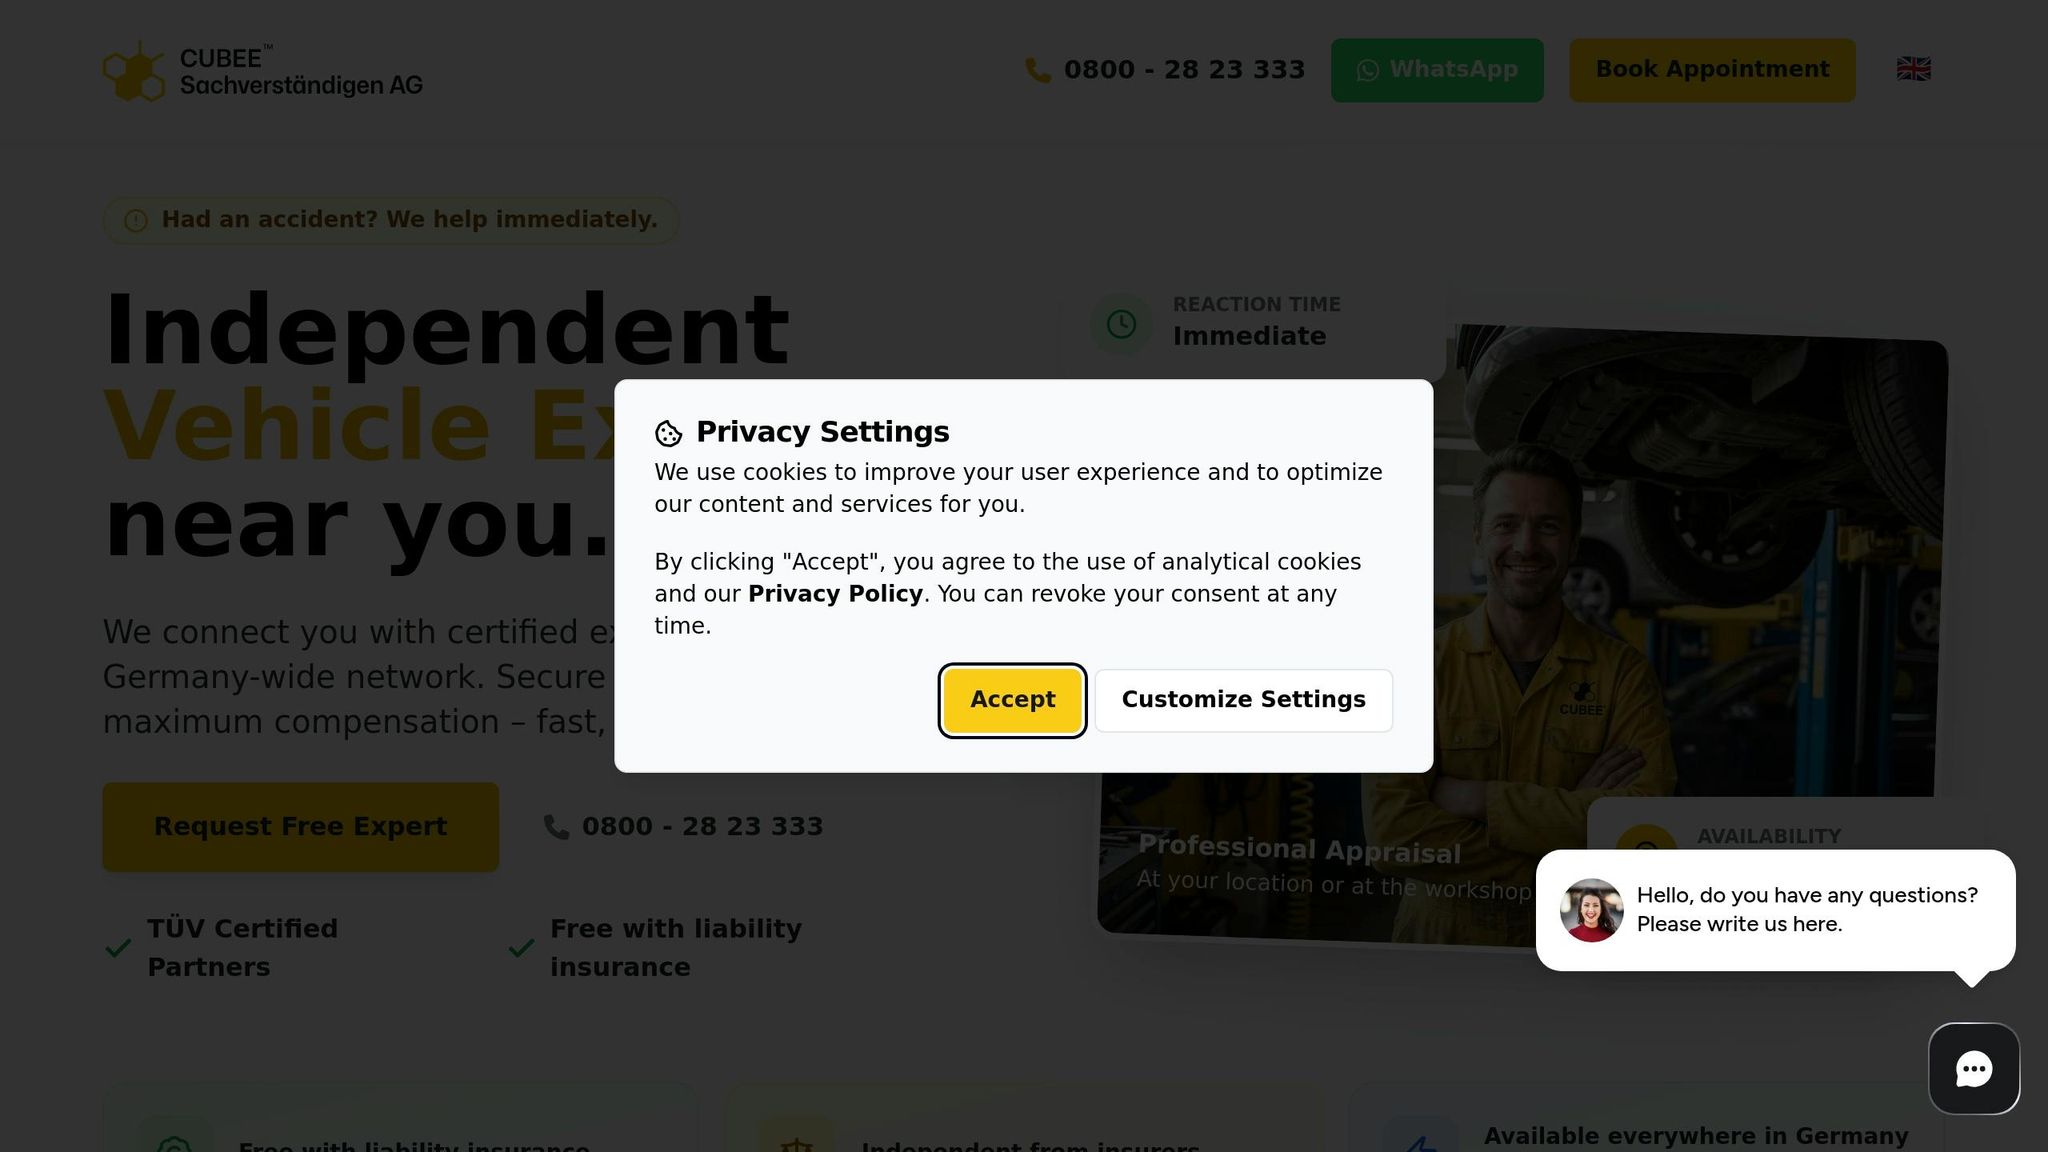Image resolution: width=2048 pixels, height=1152 pixels.
Task: Call the header number 0800 - 28 23 333
Action: [1184, 70]
